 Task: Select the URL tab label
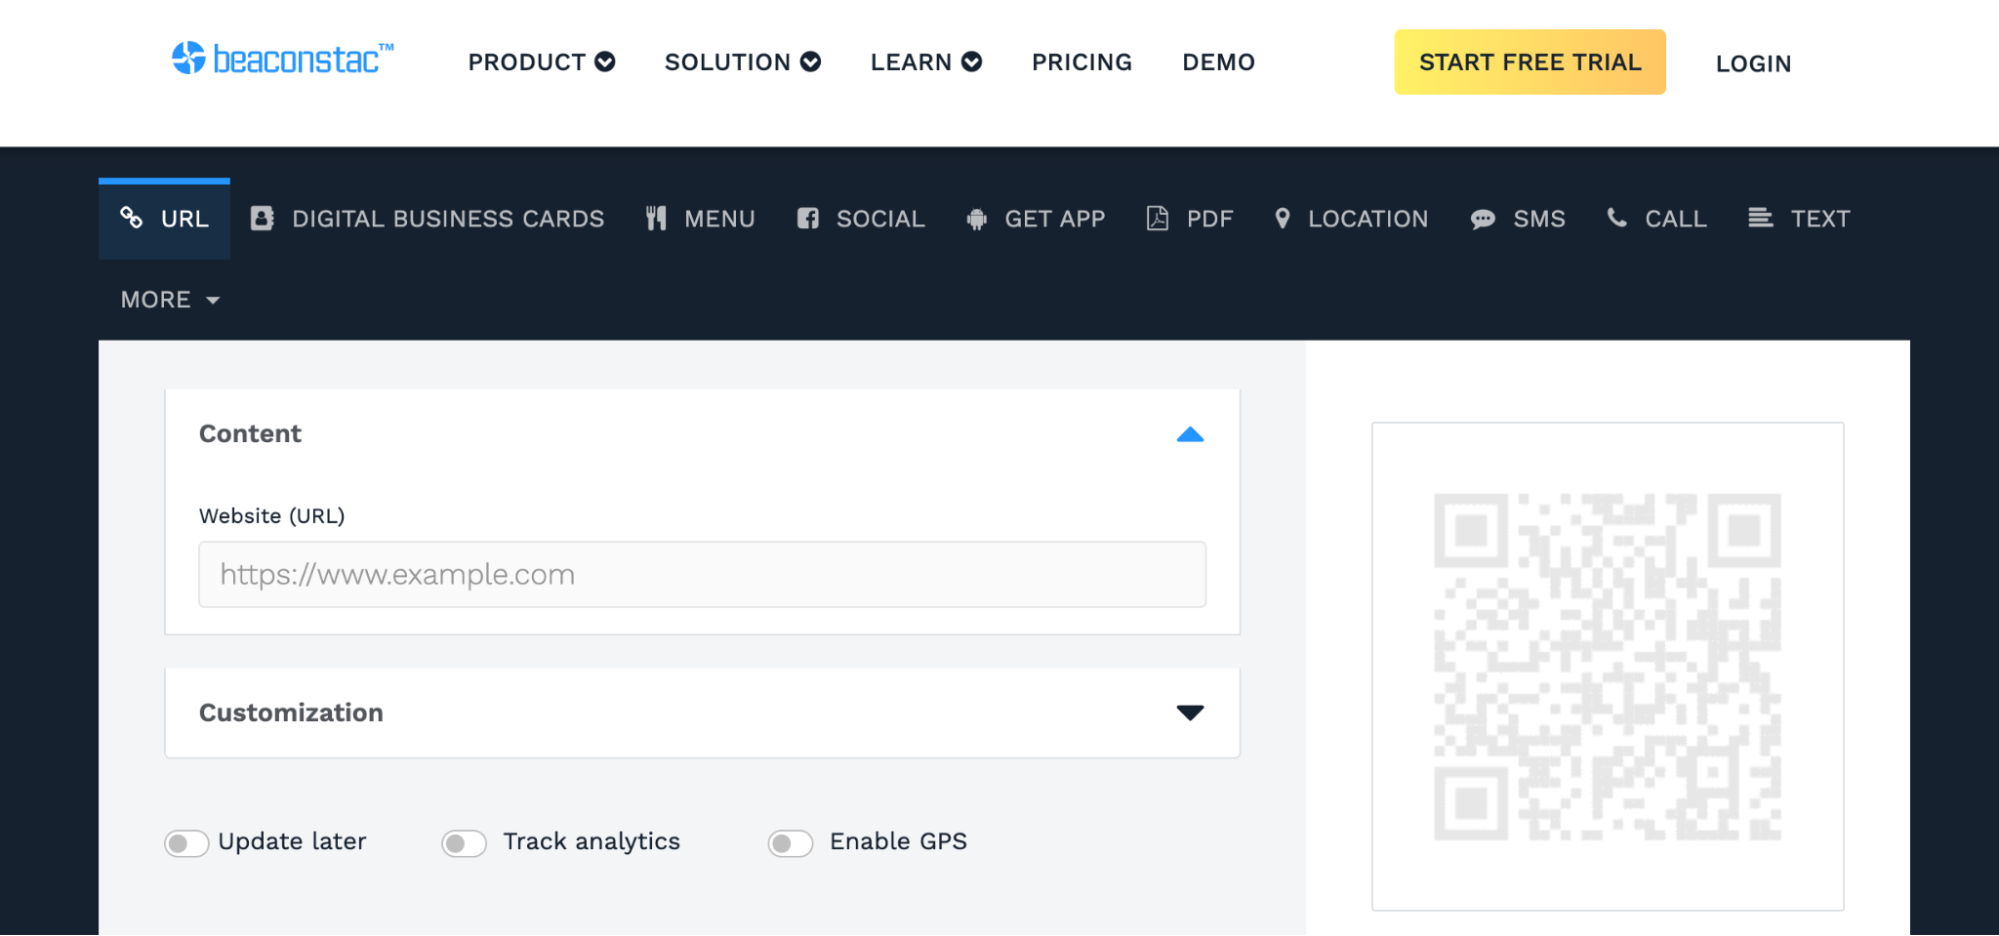[185, 218]
